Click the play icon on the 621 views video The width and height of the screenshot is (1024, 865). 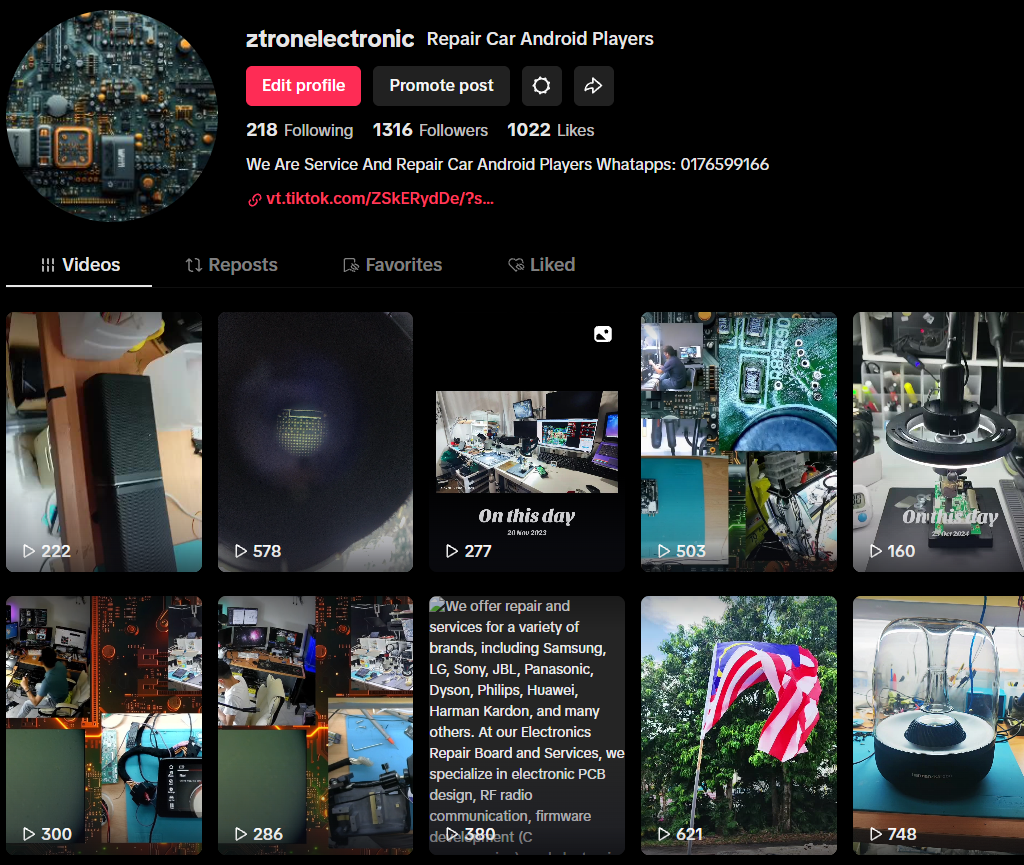tap(664, 834)
